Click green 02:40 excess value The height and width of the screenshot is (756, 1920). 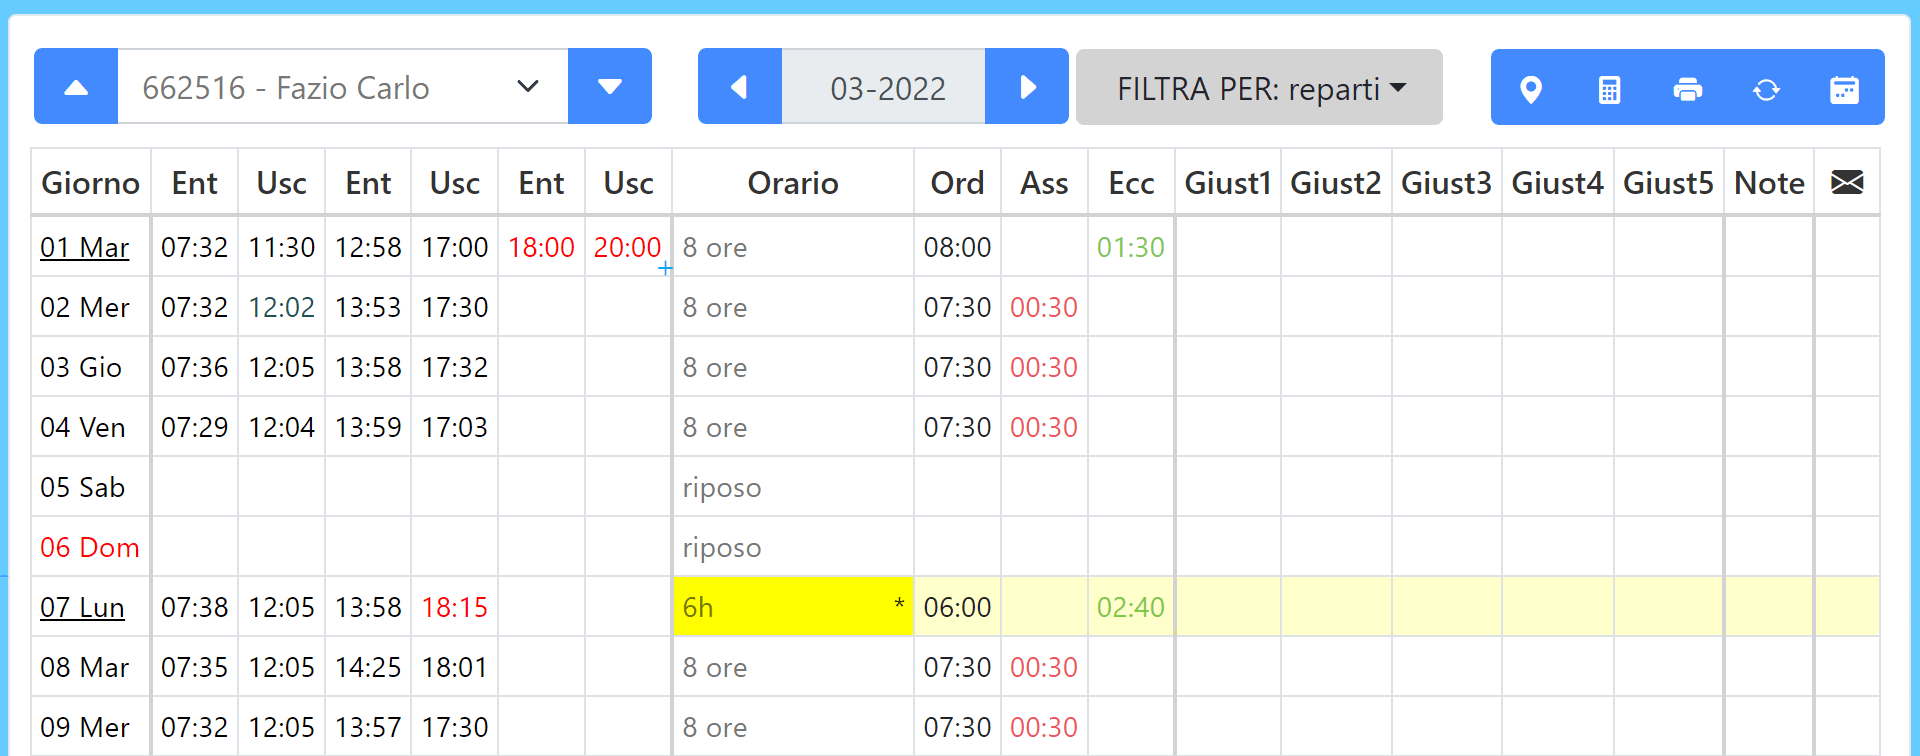click(x=1131, y=607)
